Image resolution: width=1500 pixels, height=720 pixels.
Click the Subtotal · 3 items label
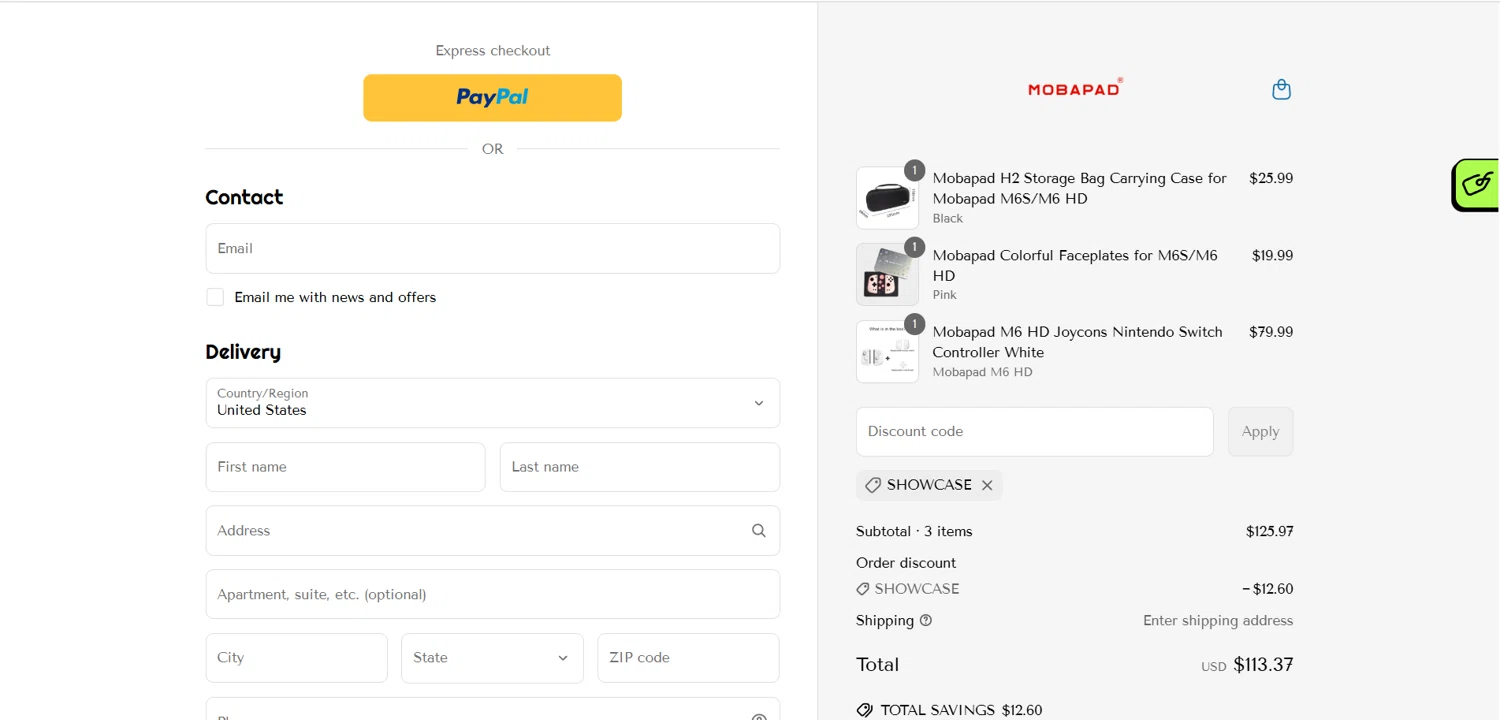(914, 532)
